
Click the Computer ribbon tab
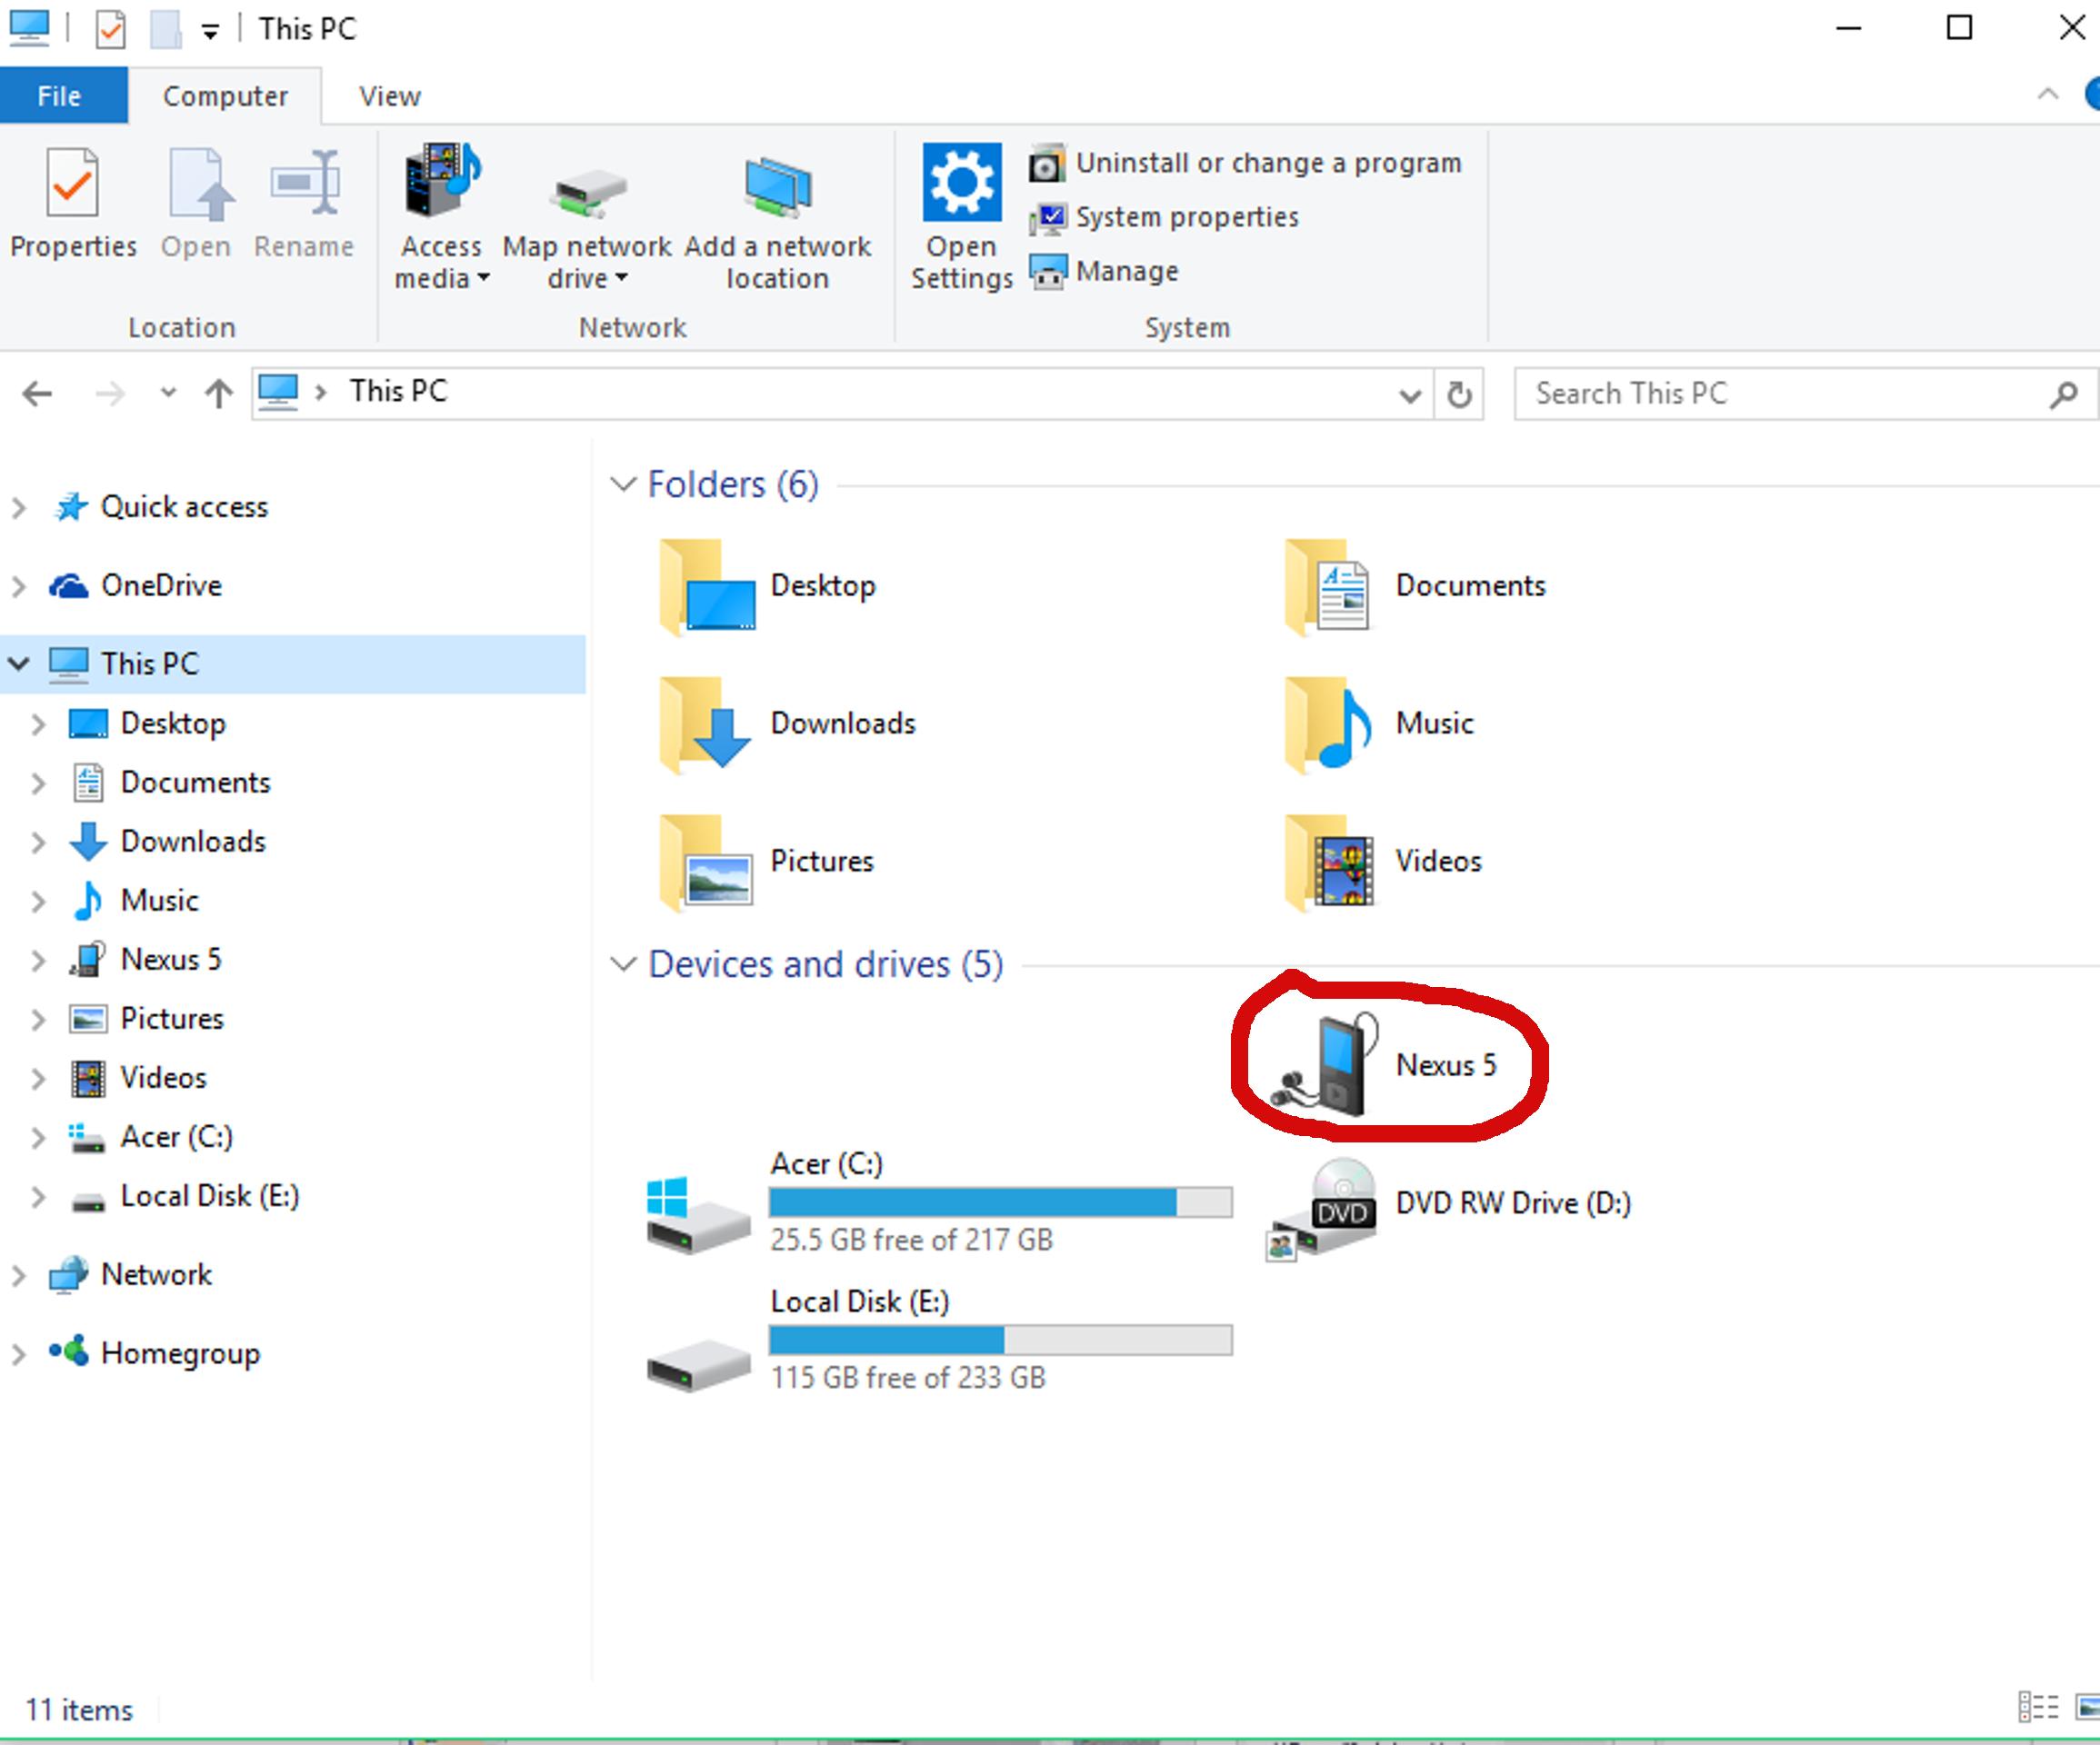[222, 95]
